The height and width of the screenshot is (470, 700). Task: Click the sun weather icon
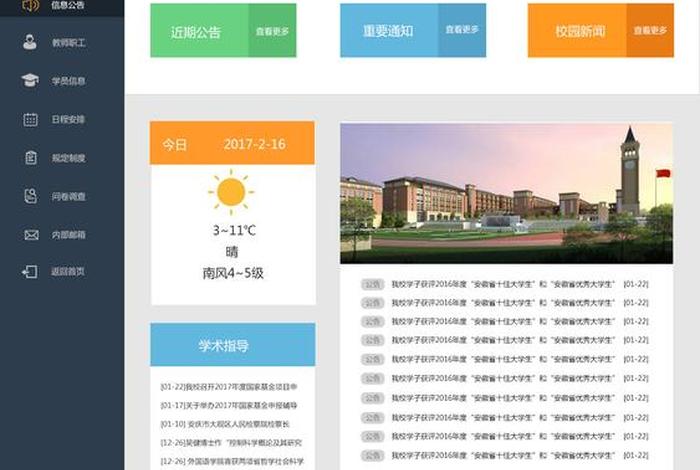click(x=231, y=192)
